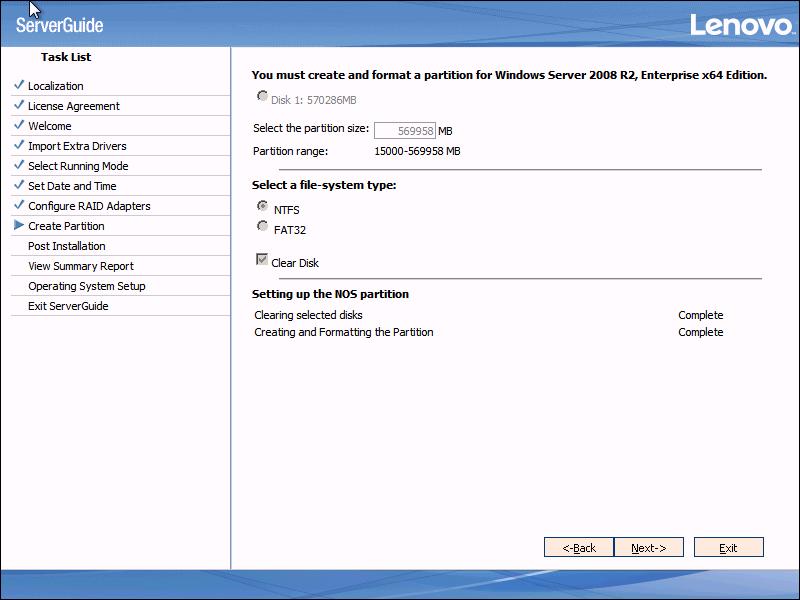Choose Exit ServerGuide from the task list
This screenshot has height=600, width=800.
coord(68,306)
